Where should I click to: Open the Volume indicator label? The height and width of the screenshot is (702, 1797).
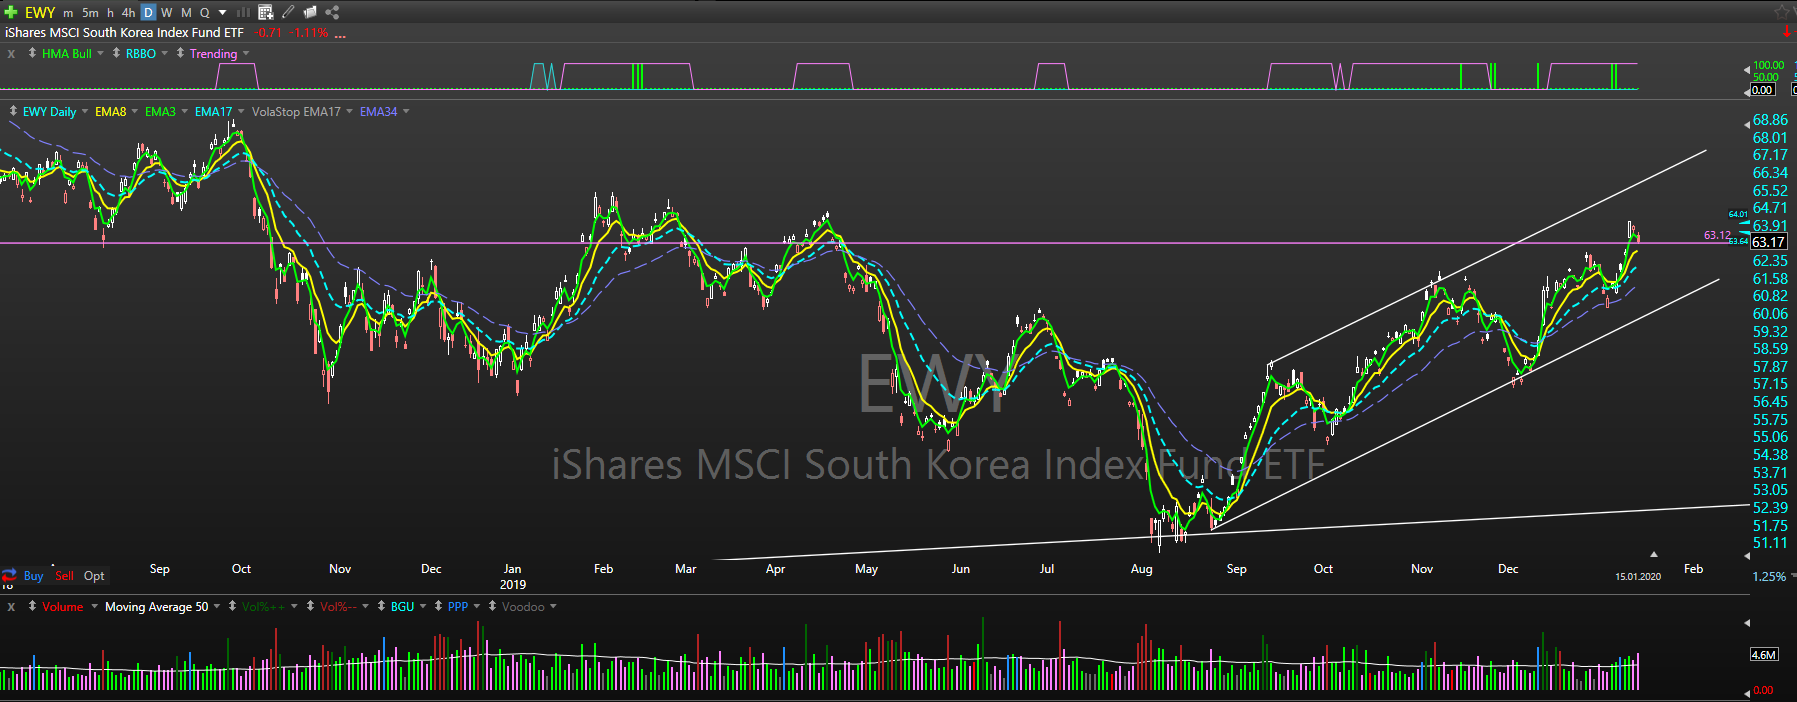[62, 607]
